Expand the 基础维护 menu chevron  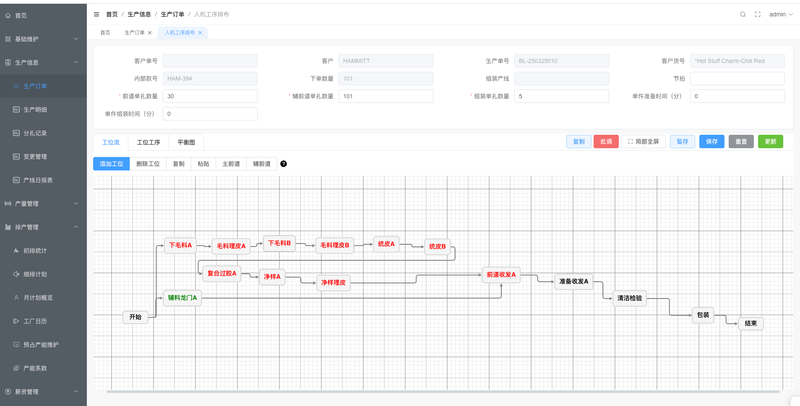pos(76,39)
